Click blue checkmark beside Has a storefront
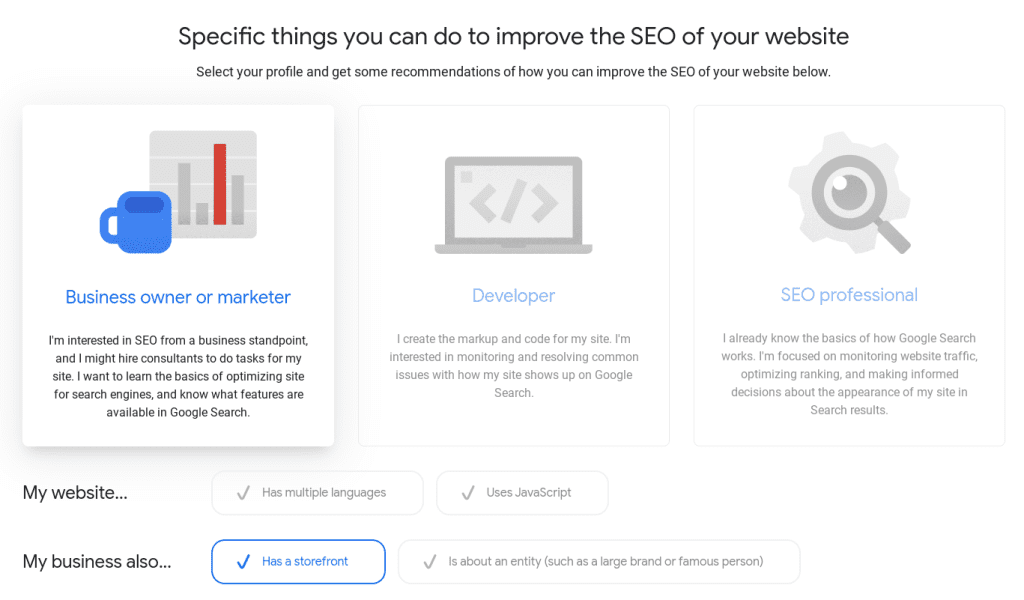The width and height of the screenshot is (1024, 600). 243,561
